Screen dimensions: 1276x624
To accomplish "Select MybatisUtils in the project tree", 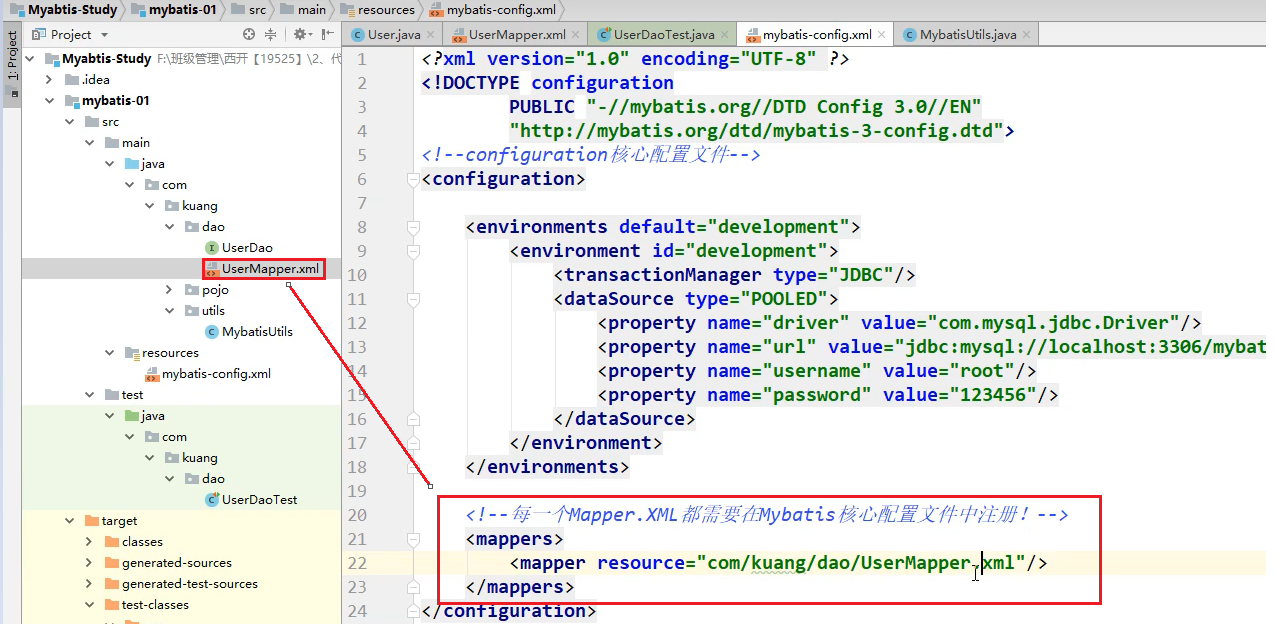I will click(x=257, y=332).
